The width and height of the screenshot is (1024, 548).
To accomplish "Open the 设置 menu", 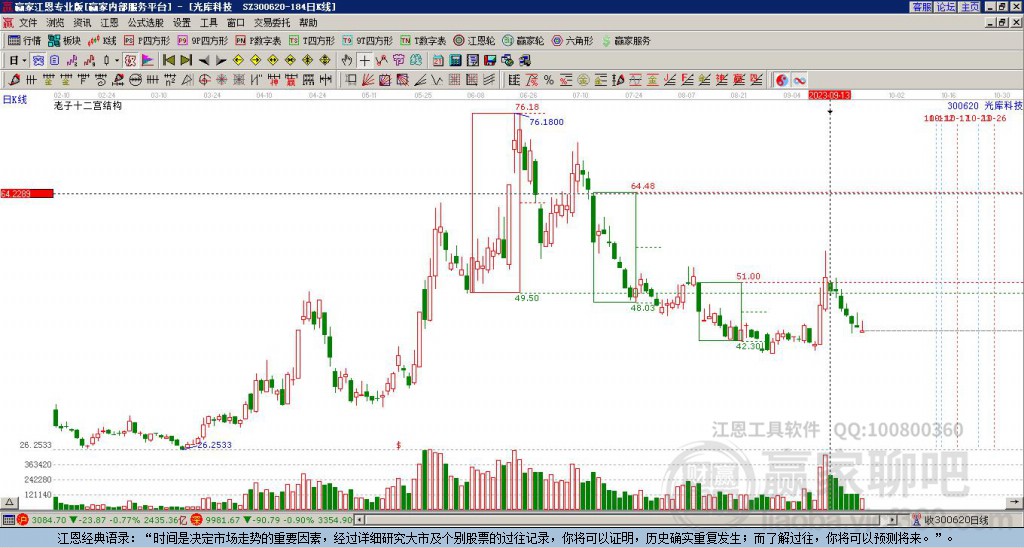I will tap(182, 23).
